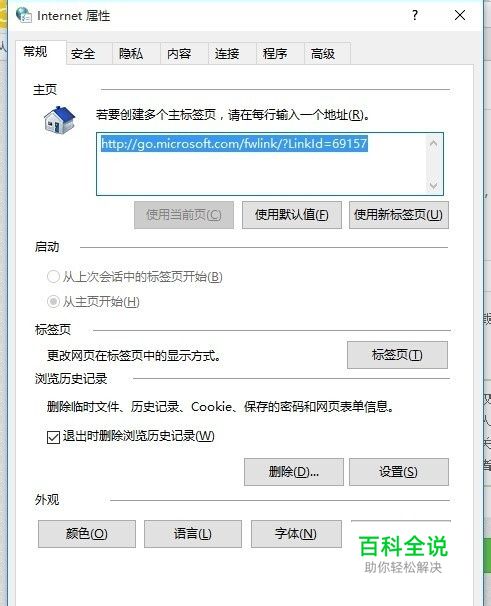The width and height of the screenshot is (491, 606).
Task: Click the Internet Properties globe icon in title bar
Action: (x=24, y=15)
